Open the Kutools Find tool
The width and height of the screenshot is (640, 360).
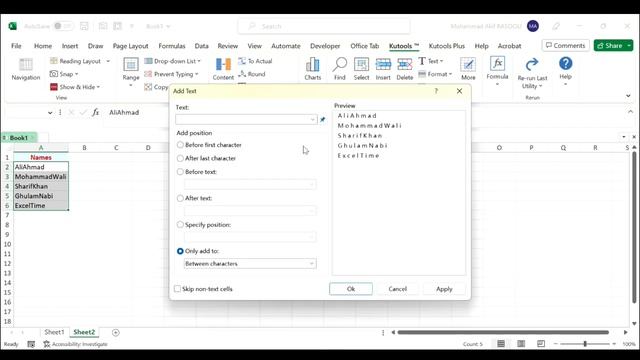click(x=340, y=69)
